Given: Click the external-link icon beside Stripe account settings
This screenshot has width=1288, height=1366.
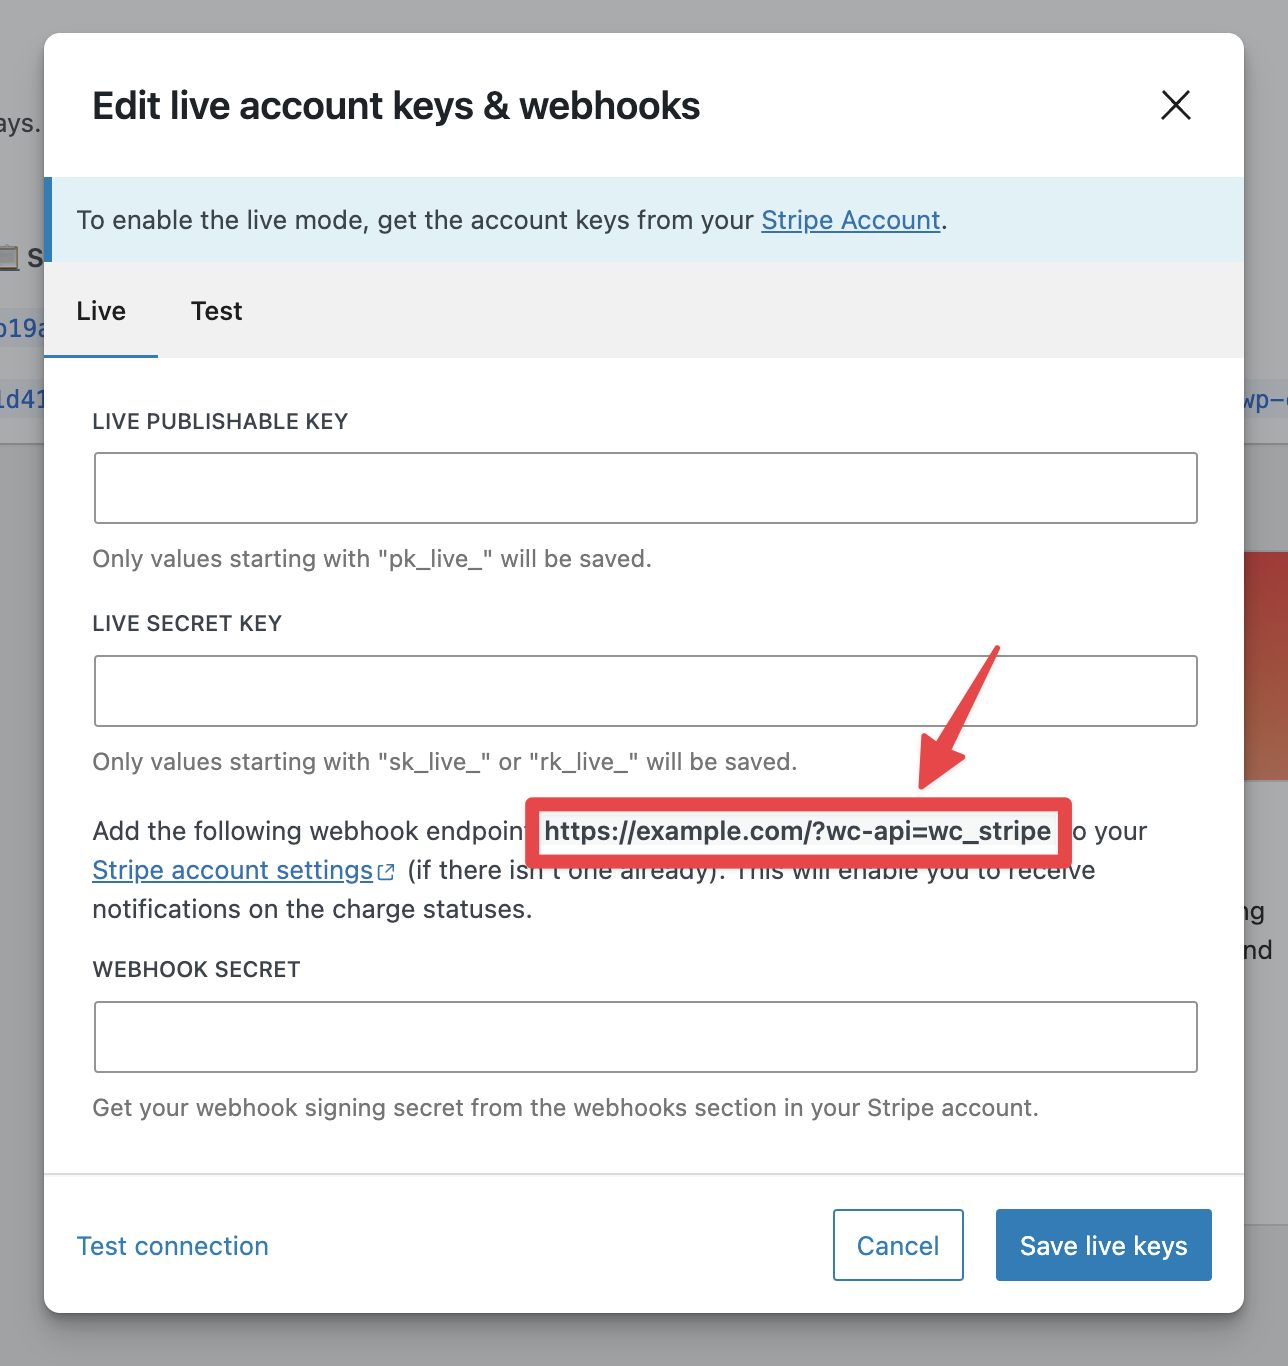Looking at the screenshot, I should click(x=386, y=871).
